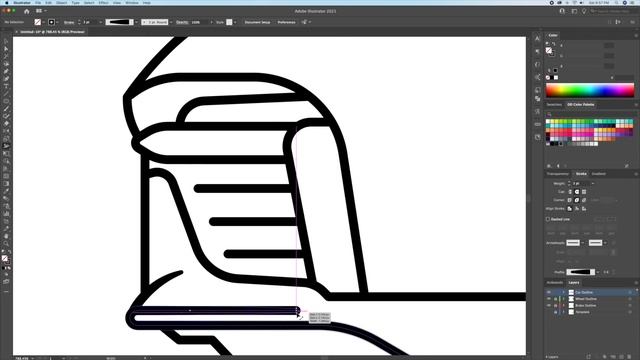Select the Hand tool in the toolbar
Screen dimensions: 640x360
6,236
